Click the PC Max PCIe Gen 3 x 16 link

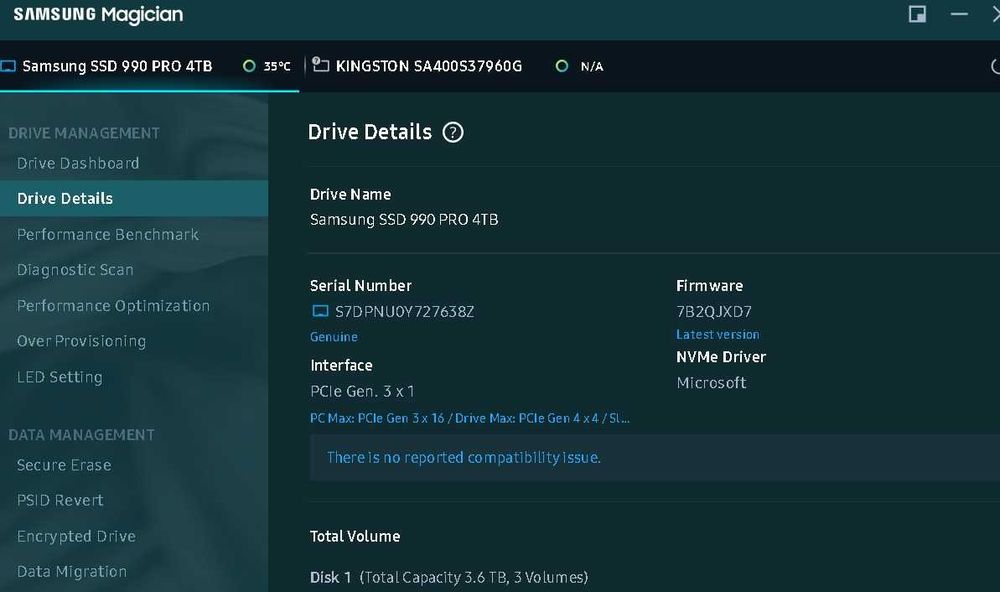[x=470, y=418]
